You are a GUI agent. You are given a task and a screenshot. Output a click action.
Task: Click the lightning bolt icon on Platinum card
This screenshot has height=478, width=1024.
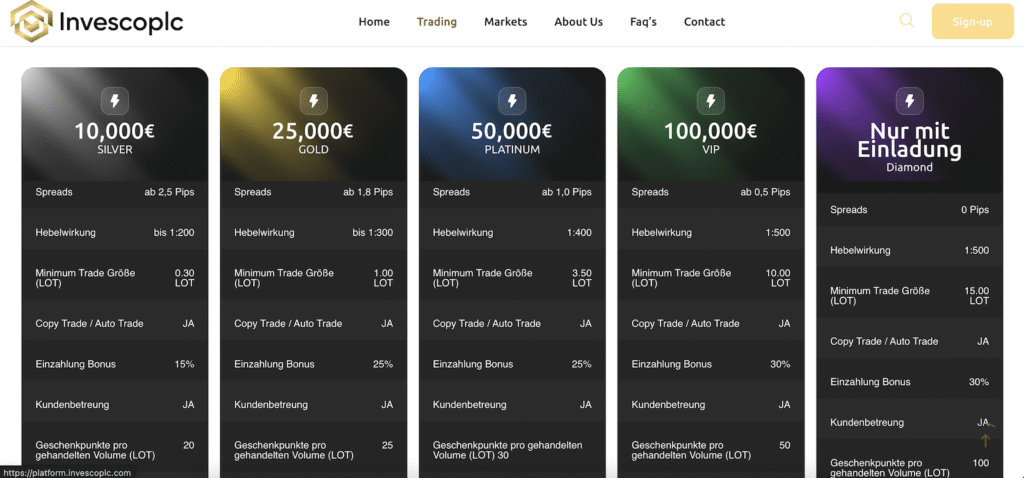click(512, 101)
